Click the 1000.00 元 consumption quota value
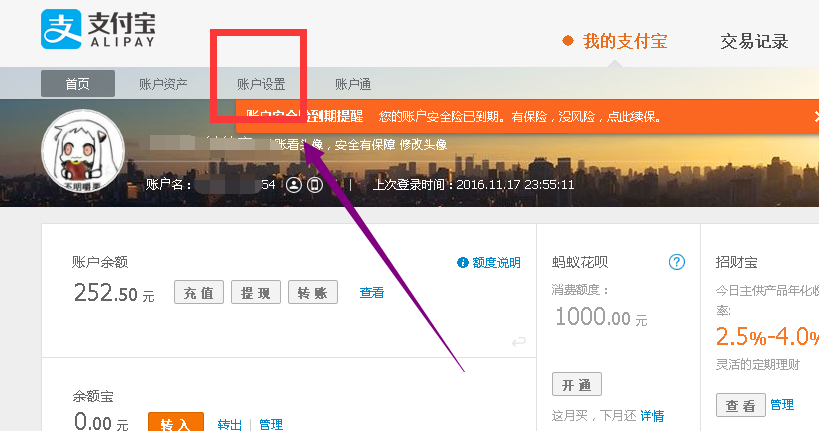This screenshot has height=431, width=819. pos(601,317)
